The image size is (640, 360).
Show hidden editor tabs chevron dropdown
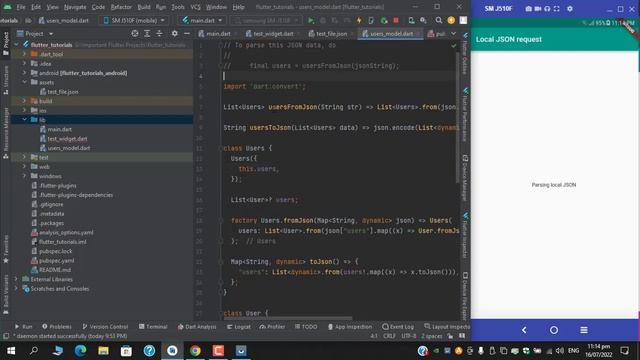453,33
